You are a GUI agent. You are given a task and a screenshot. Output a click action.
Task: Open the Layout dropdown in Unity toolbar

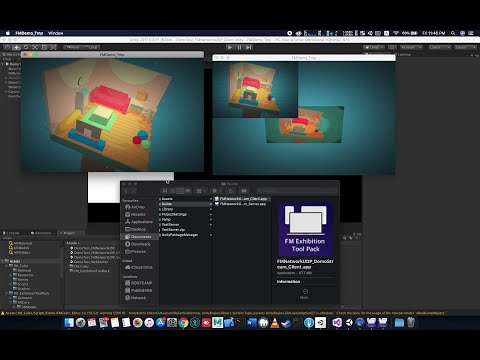pyautogui.click(x=465, y=47)
